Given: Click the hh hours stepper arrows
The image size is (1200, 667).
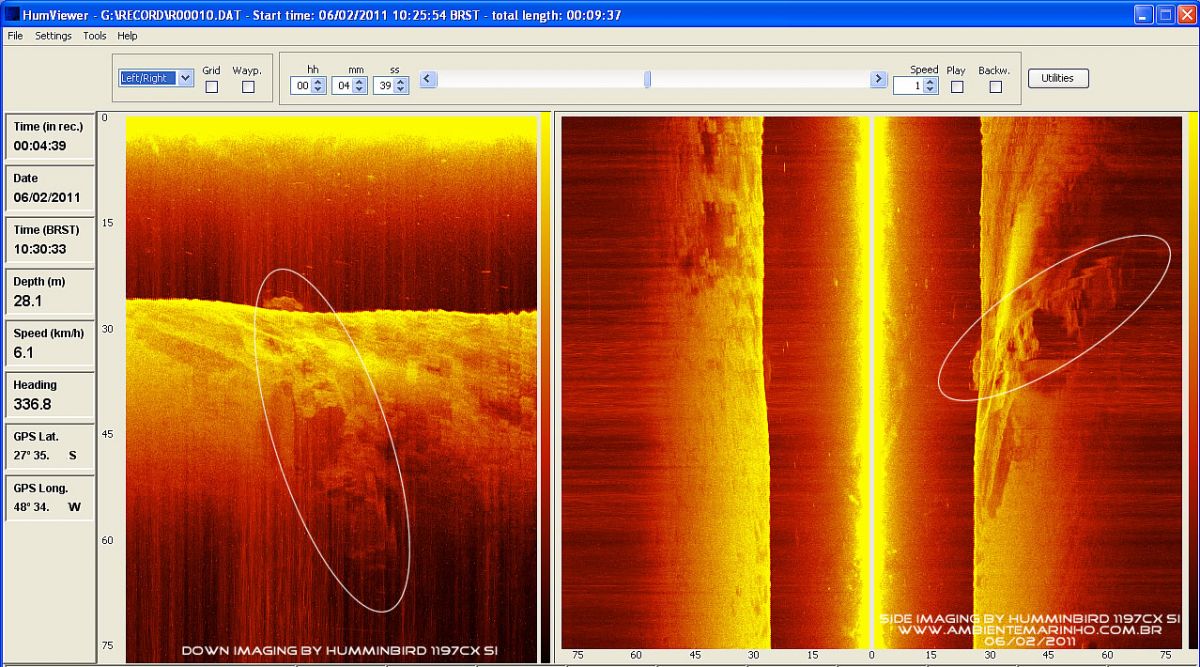Looking at the screenshot, I should pyautogui.click(x=318, y=86).
